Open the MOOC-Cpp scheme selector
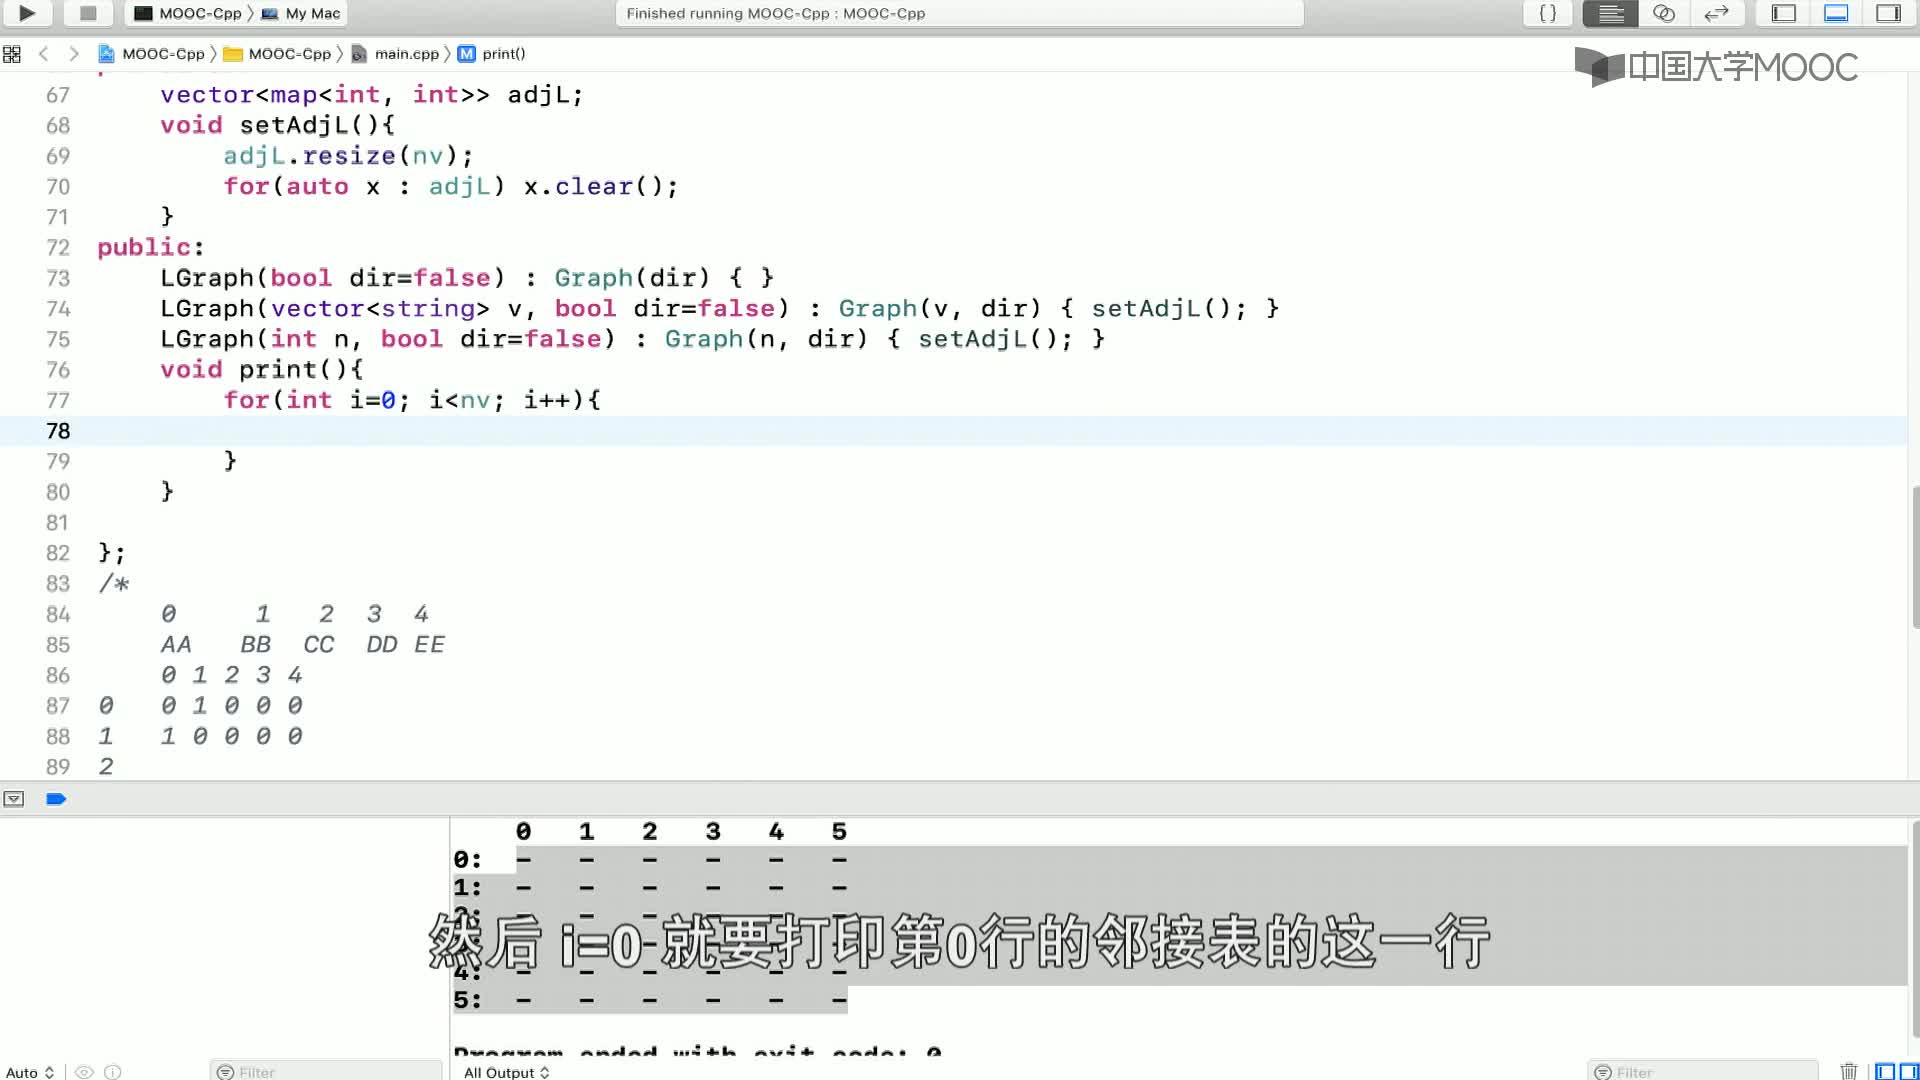The image size is (1920, 1080). coord(189,13)
